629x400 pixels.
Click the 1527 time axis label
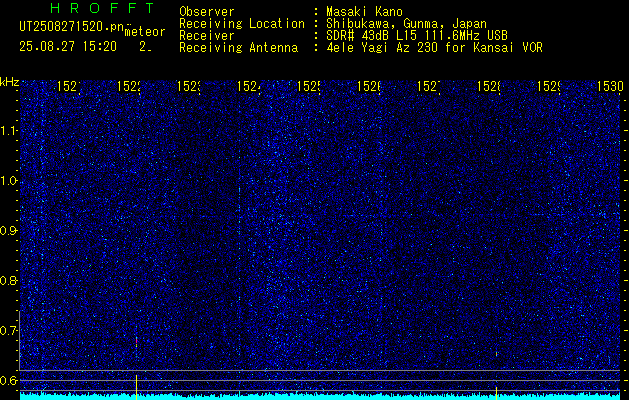click(429, 86)
